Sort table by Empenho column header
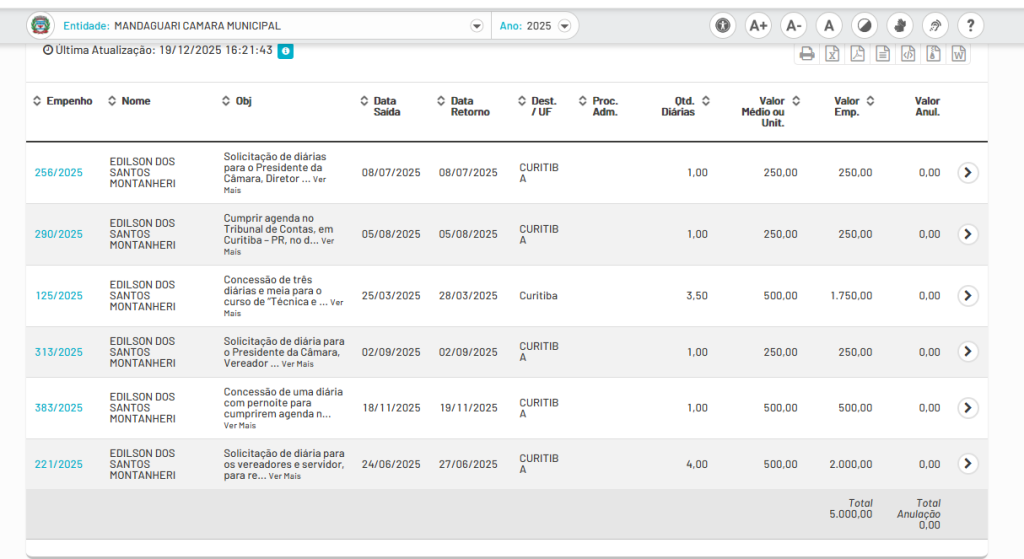The height and width of the screenshot is (559, 1024). tap(69, 101)
